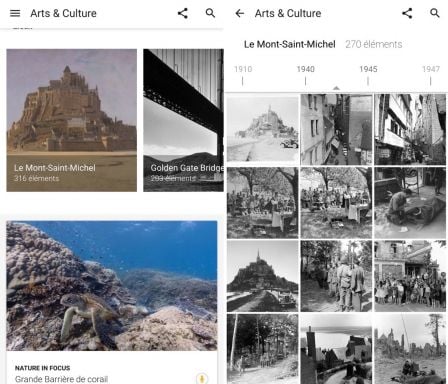Tap share icon in right screen header
Viewport: 448px width, 384px height.
click(407, 13)
